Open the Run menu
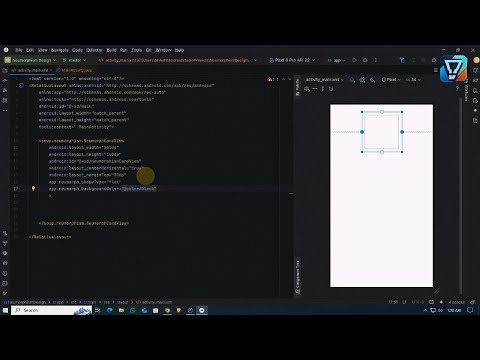Screen dimensions: 480x360 click(x=124, y=50)
